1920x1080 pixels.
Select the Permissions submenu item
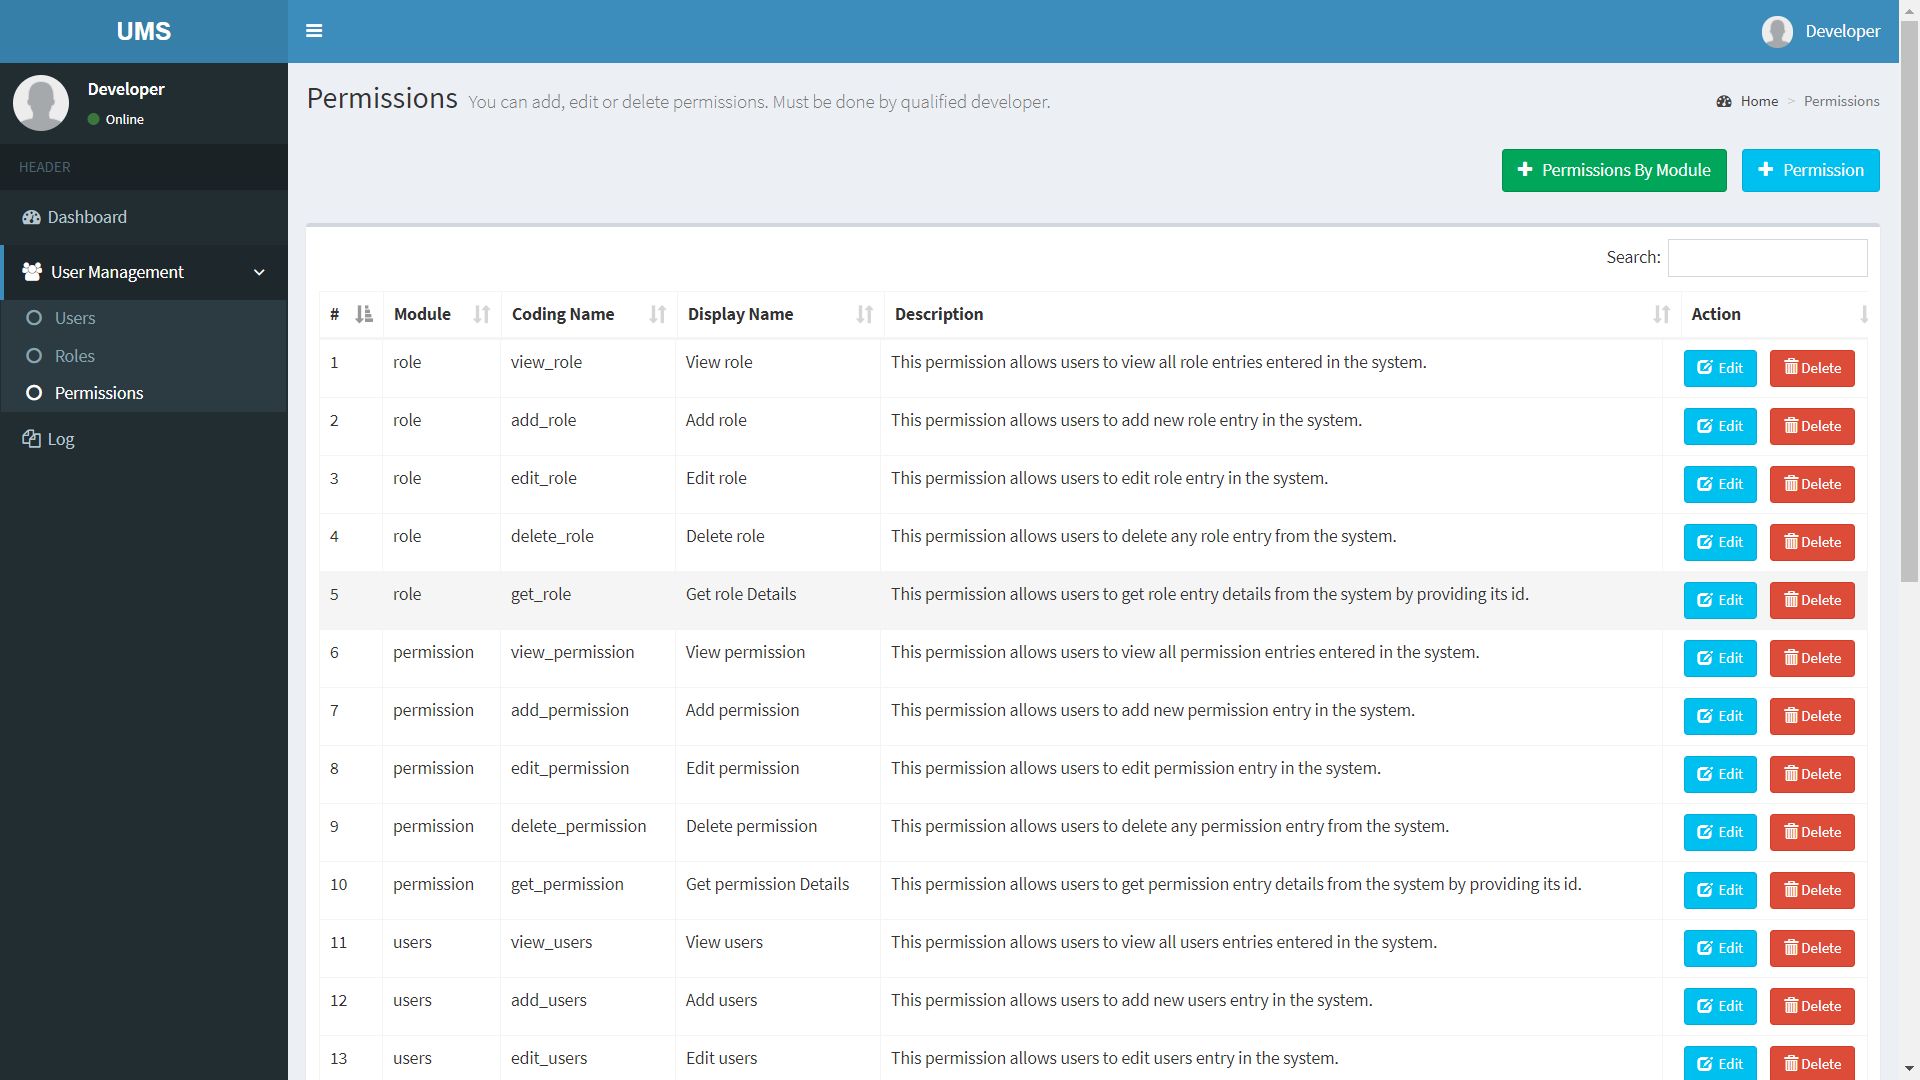pos(99,393)
